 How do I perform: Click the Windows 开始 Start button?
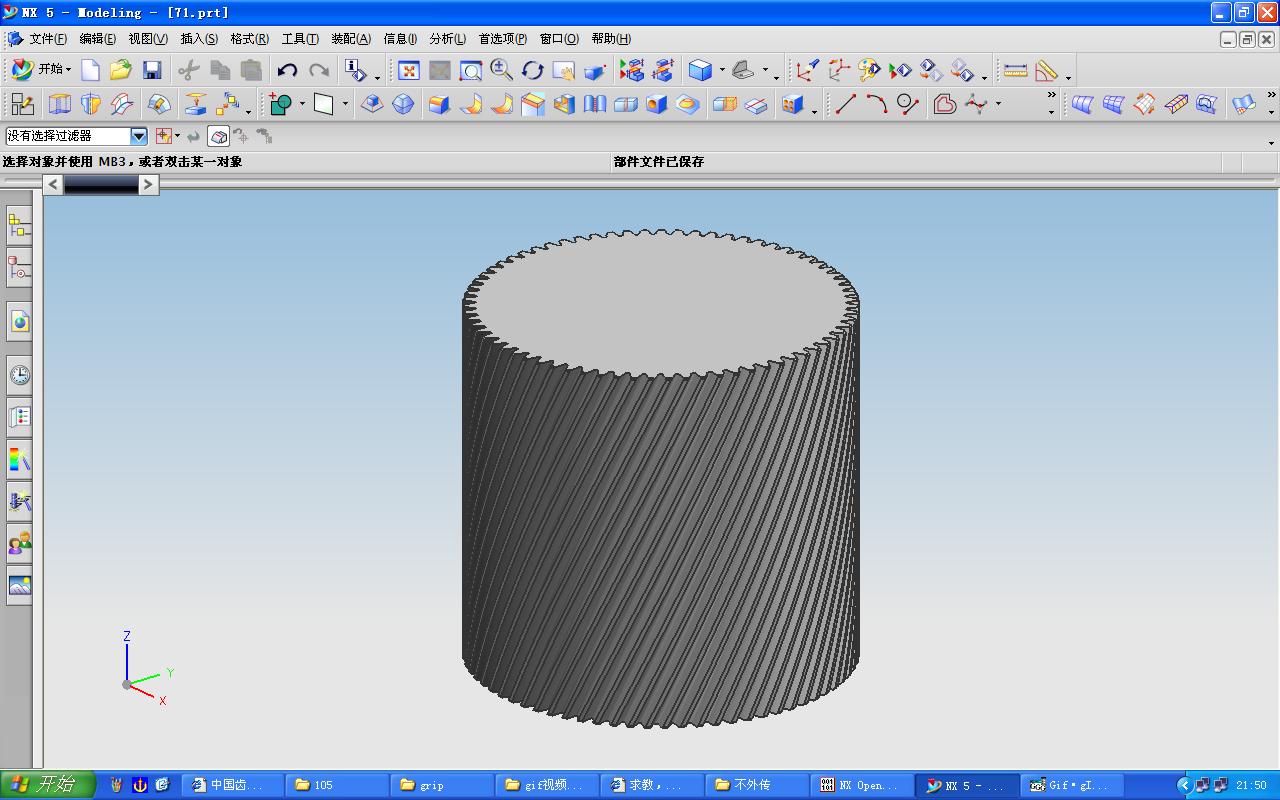coord(48,785)
